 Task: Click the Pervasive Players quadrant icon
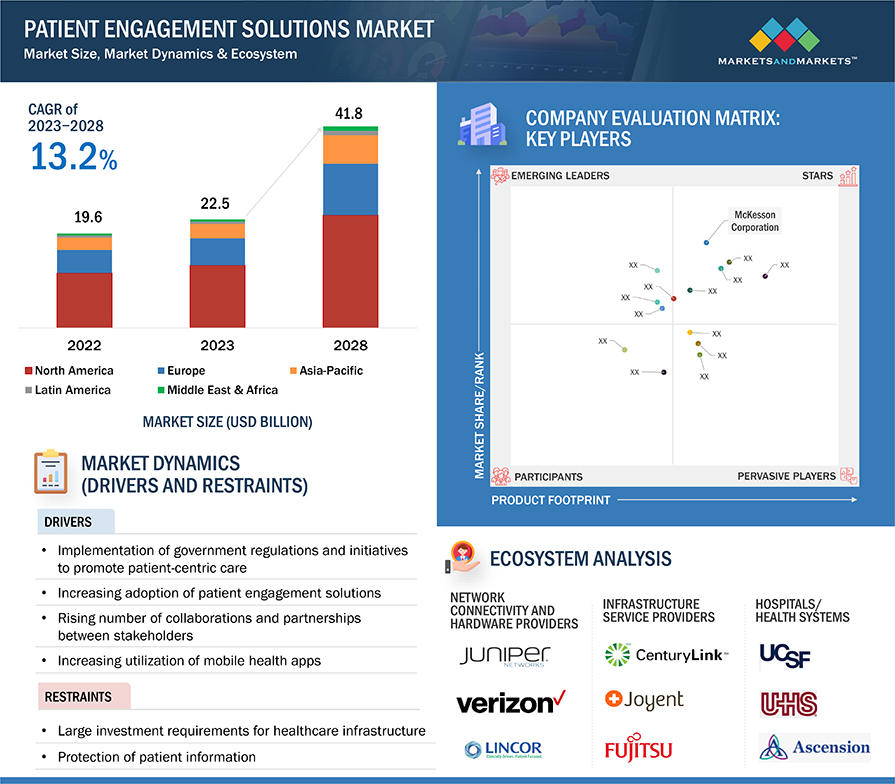pyautogui.click(x=848, y=476)
